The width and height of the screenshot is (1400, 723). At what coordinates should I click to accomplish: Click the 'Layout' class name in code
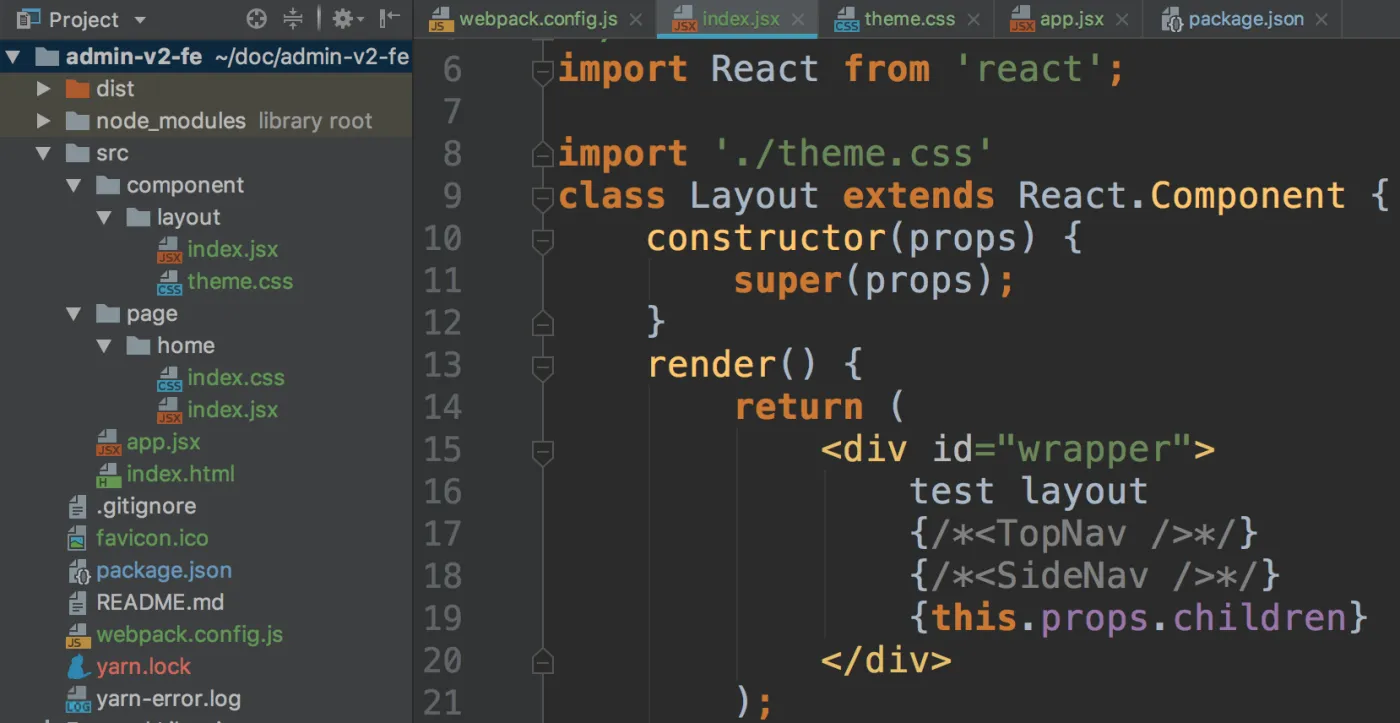[753, 195]
